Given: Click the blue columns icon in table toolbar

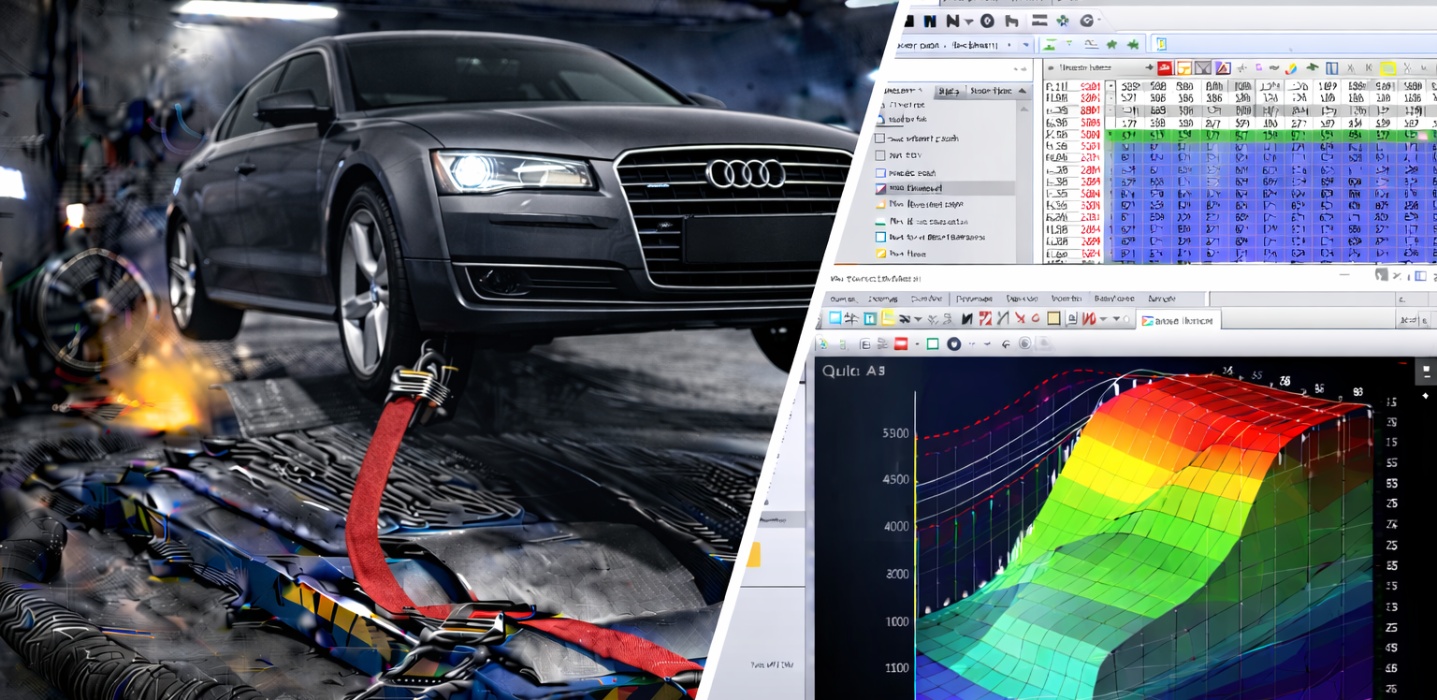Looking at the screenshot, I should point(1332,68).
